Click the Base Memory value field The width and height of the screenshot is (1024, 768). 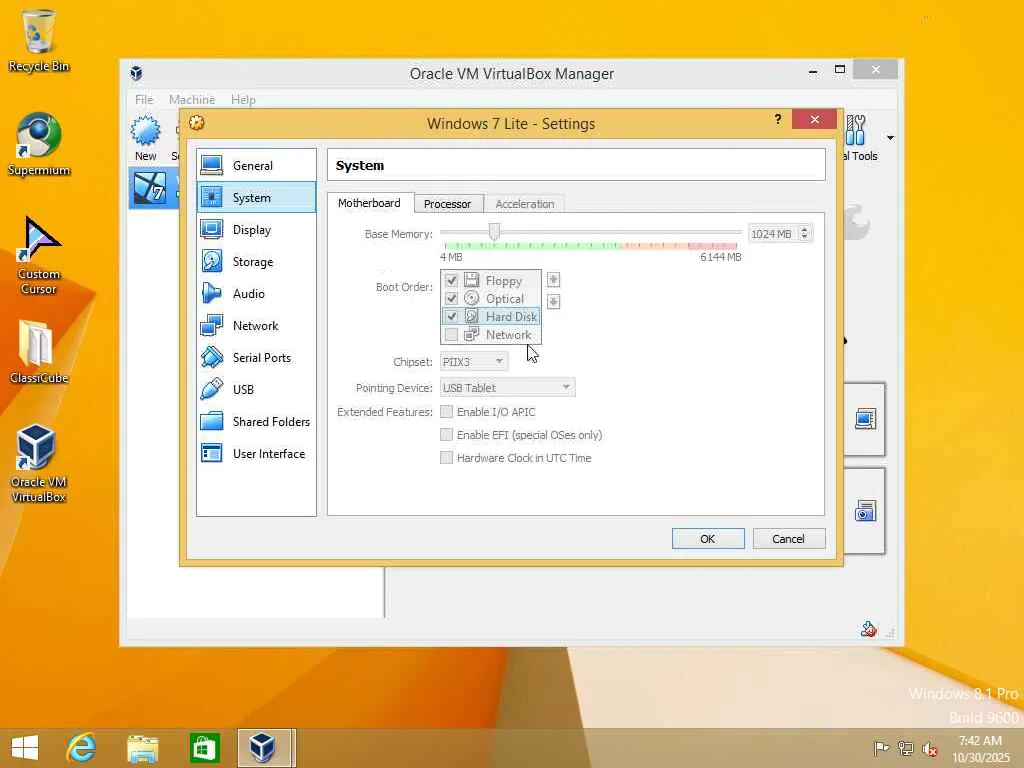point(773,234)
